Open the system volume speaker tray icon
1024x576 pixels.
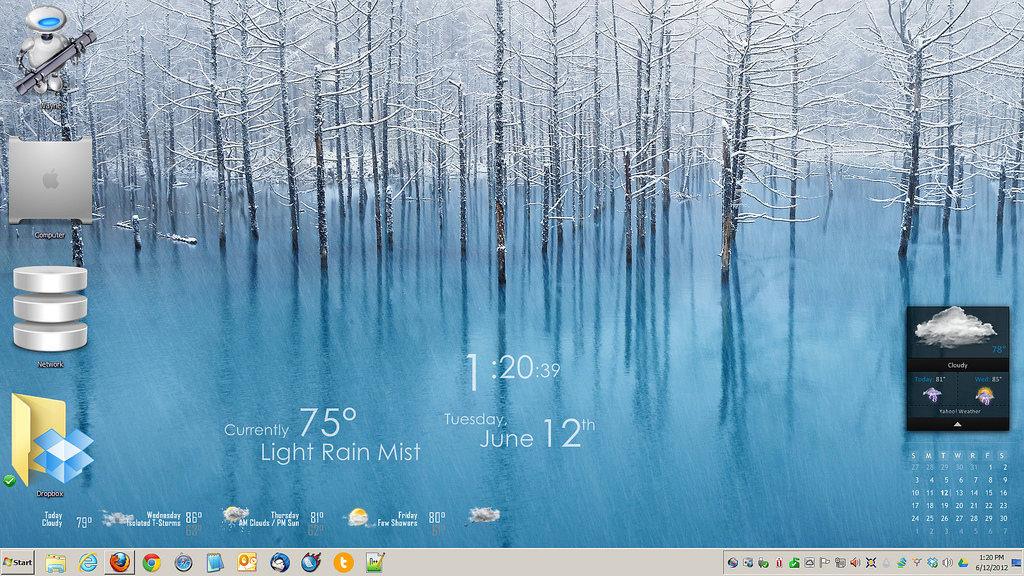[948, 563]
